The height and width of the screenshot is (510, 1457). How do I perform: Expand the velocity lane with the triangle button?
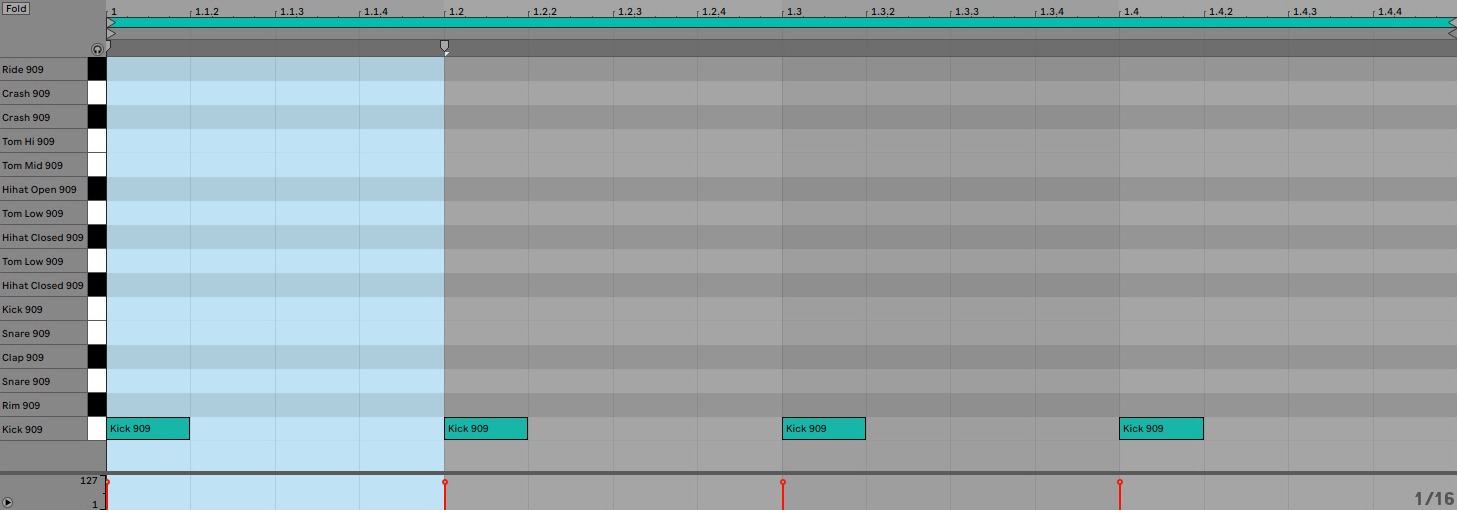click(8, 502)
